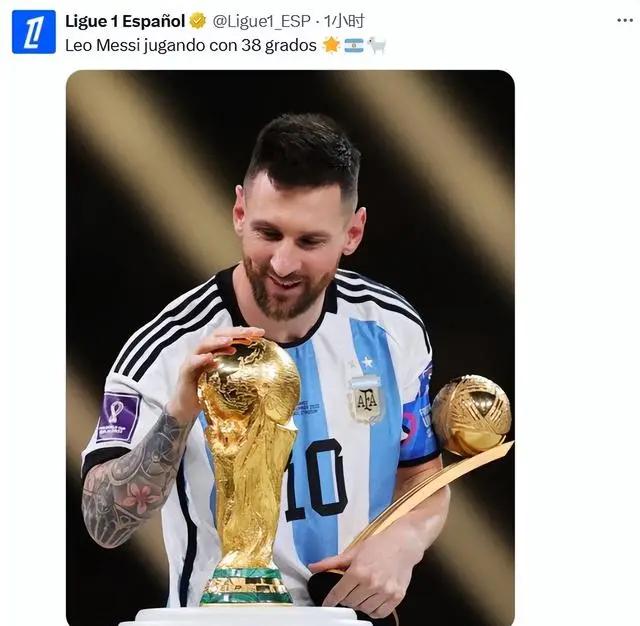Click the purple World Cup sleeve patch
This screenshot has height=626, width=640.
tap(119, 417)
